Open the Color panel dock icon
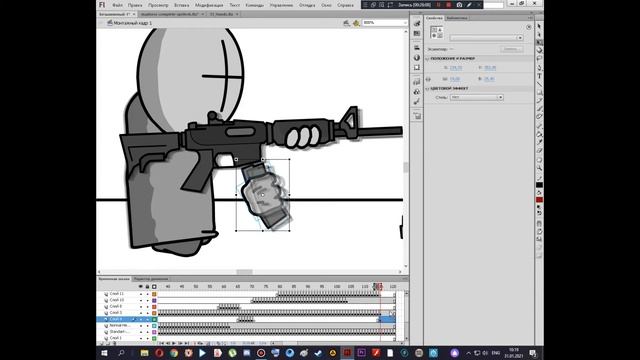Viewport: 640px width, 360px height. [417, 24]
